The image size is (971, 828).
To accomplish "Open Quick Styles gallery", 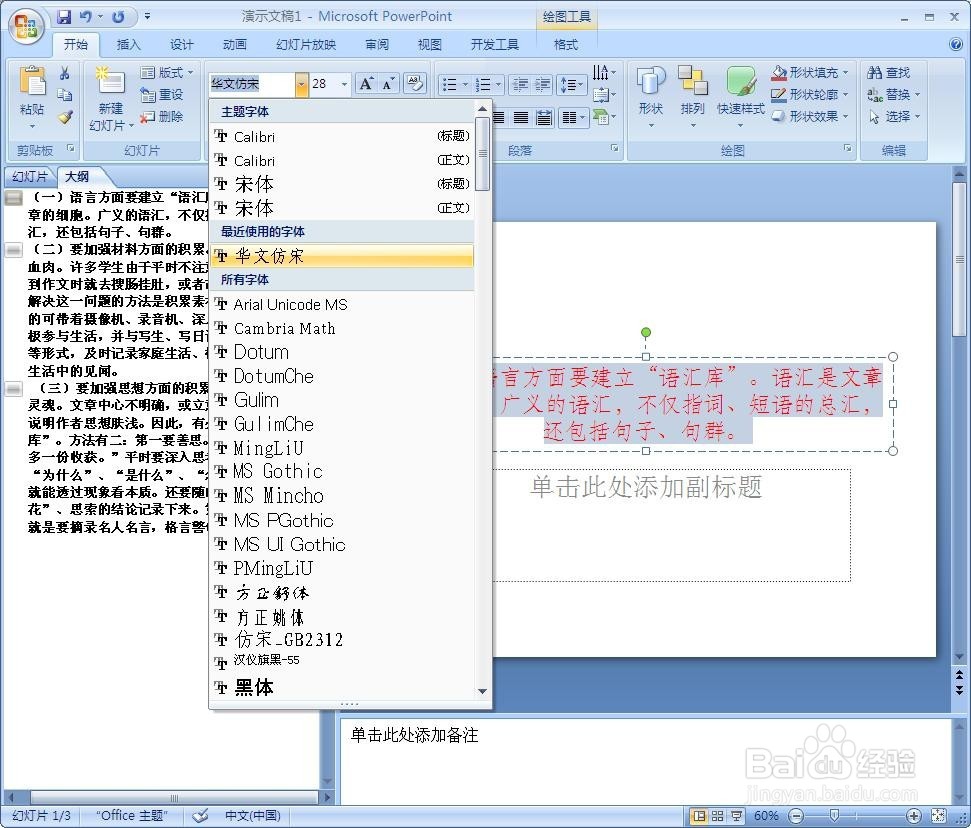I will [x=741, y=96].
